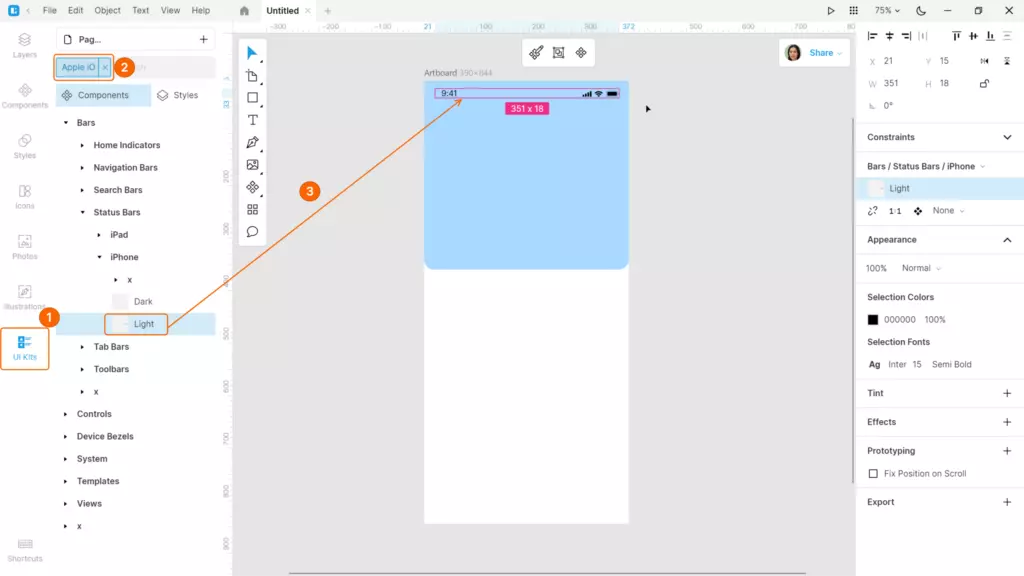Select the Rectangle shape tool
The height and width of the screenshot is (576, 1024).
tap(252, 98)
